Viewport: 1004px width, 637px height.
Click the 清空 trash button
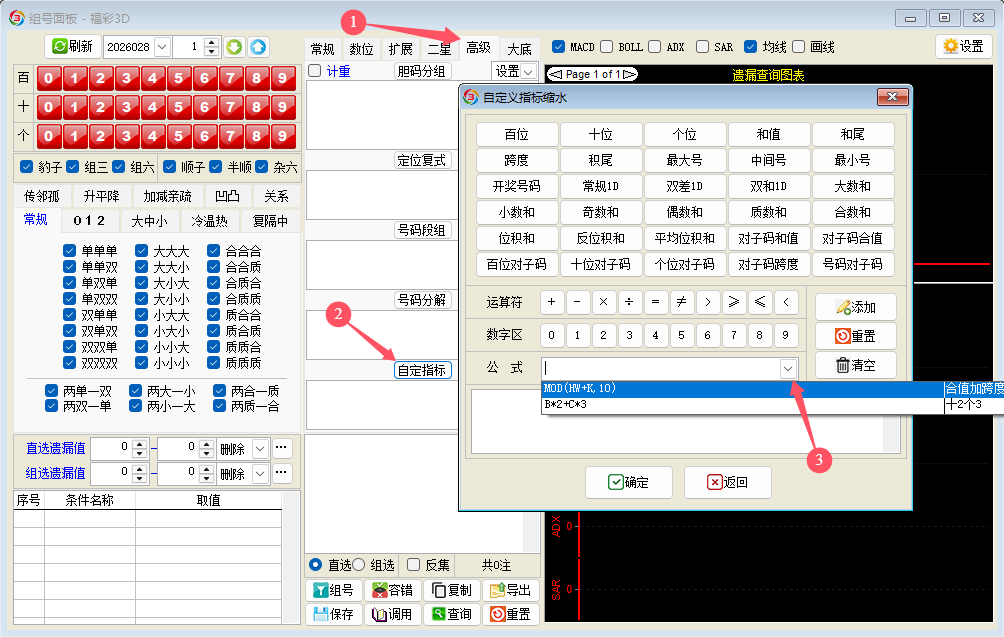(856, 366)
